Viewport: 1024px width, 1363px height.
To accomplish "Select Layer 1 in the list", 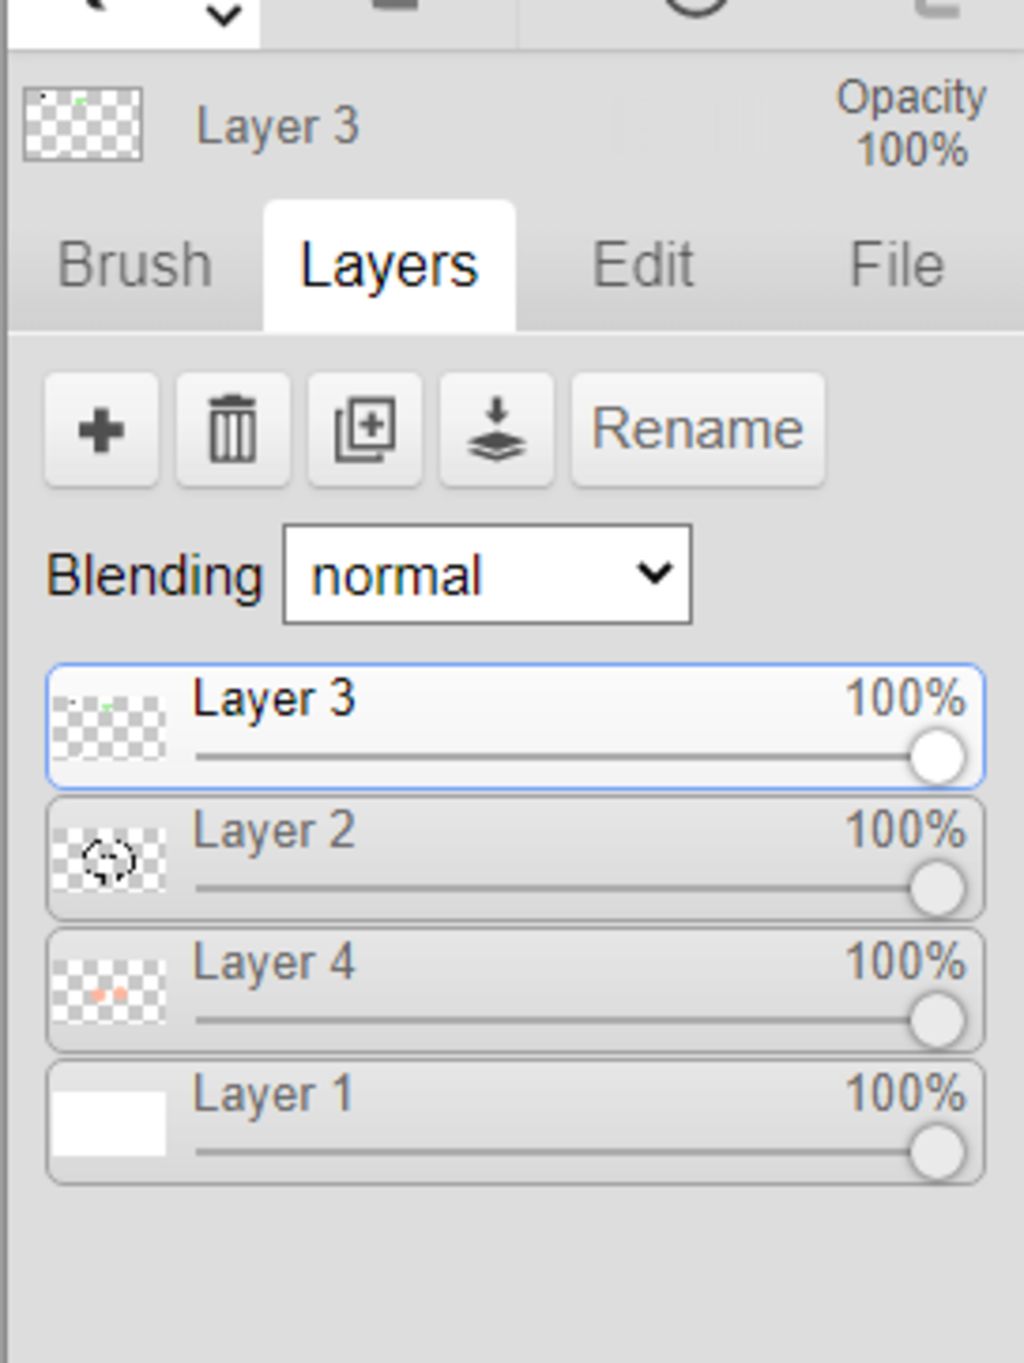I will pyautogui.click(x=516, y=1123).
